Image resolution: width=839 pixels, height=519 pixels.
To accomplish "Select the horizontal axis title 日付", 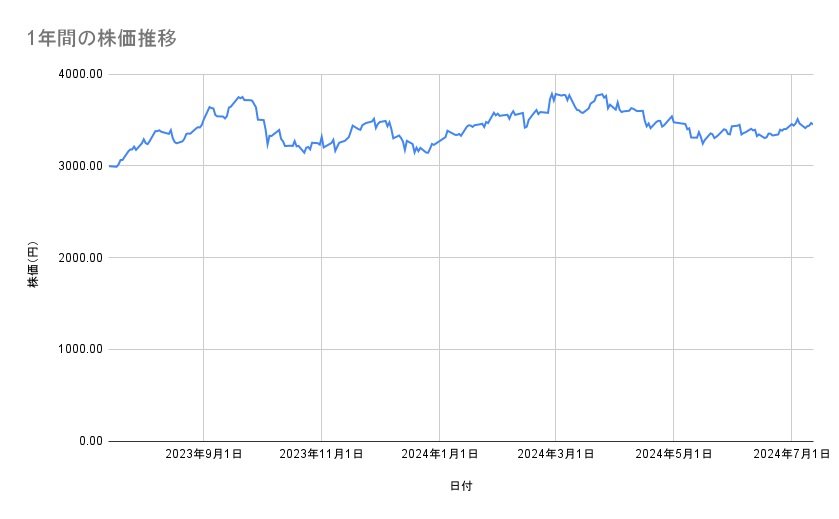I will pos(461,486).
